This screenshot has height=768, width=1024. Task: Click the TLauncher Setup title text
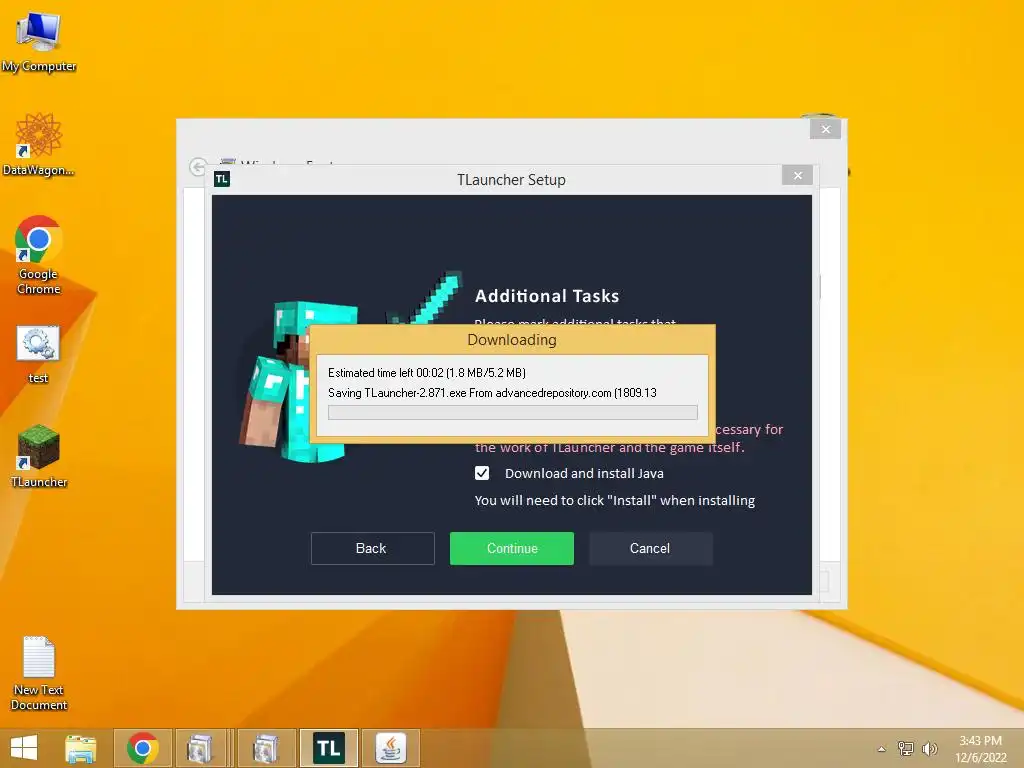pos(511,180)
